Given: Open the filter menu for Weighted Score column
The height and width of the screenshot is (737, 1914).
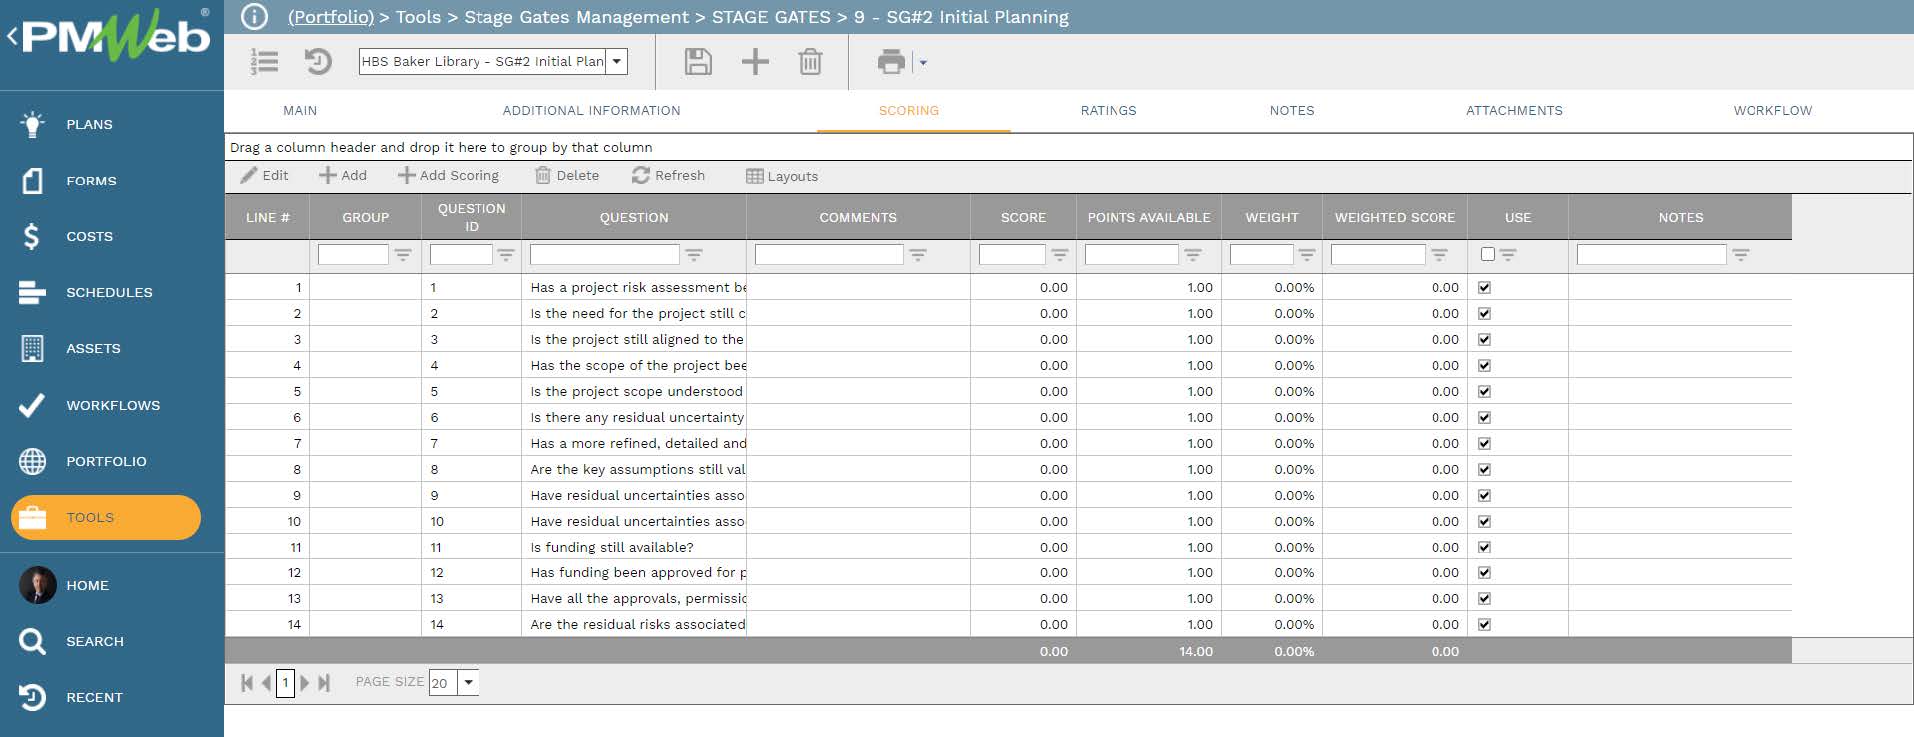Looking at the screenshot, I should (x=1440, y=255).
